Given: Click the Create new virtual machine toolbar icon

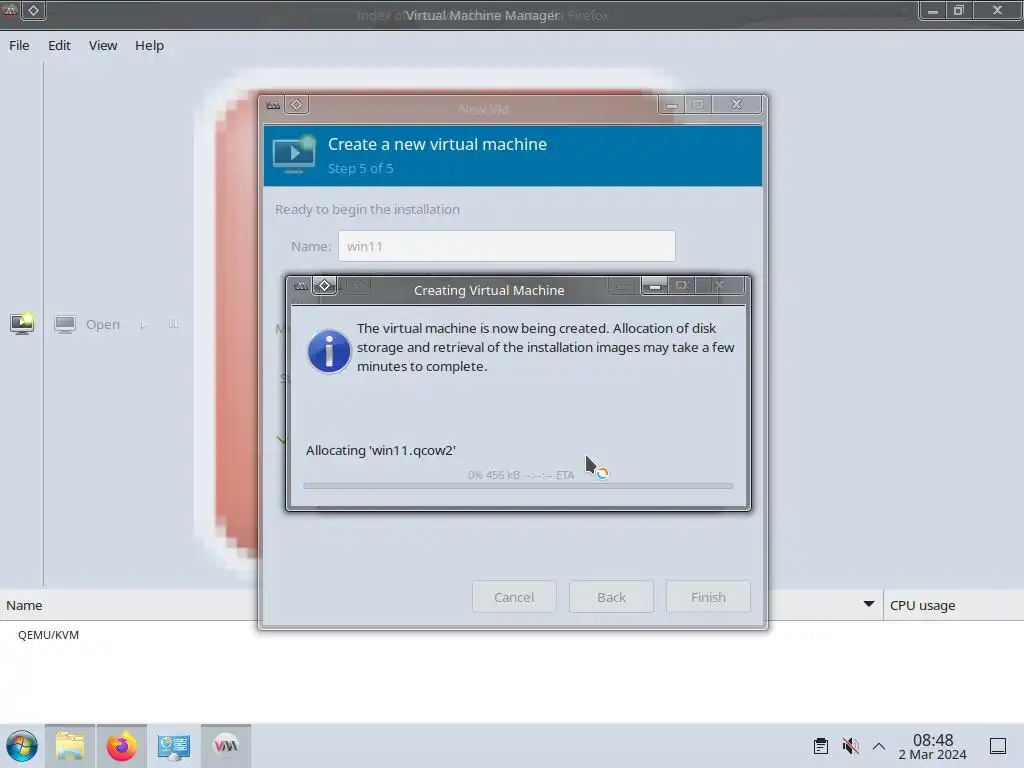Looking at the screenshot, I should [x=22, y=323].
